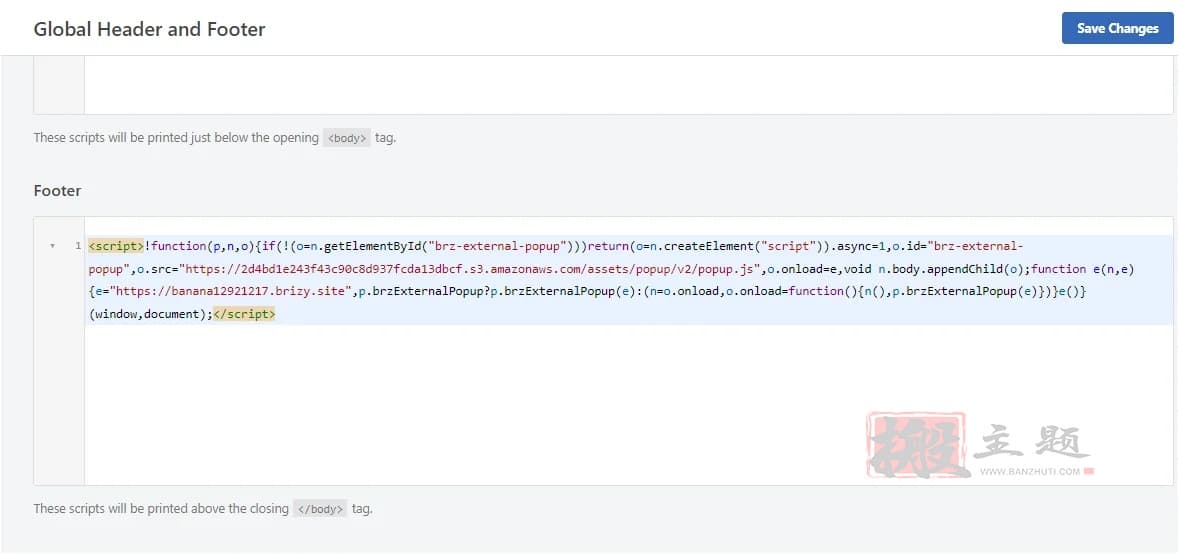Click the body scripts editor above Footer
The width and height of the screenshot is (1179, 554).
coord(603,84)
